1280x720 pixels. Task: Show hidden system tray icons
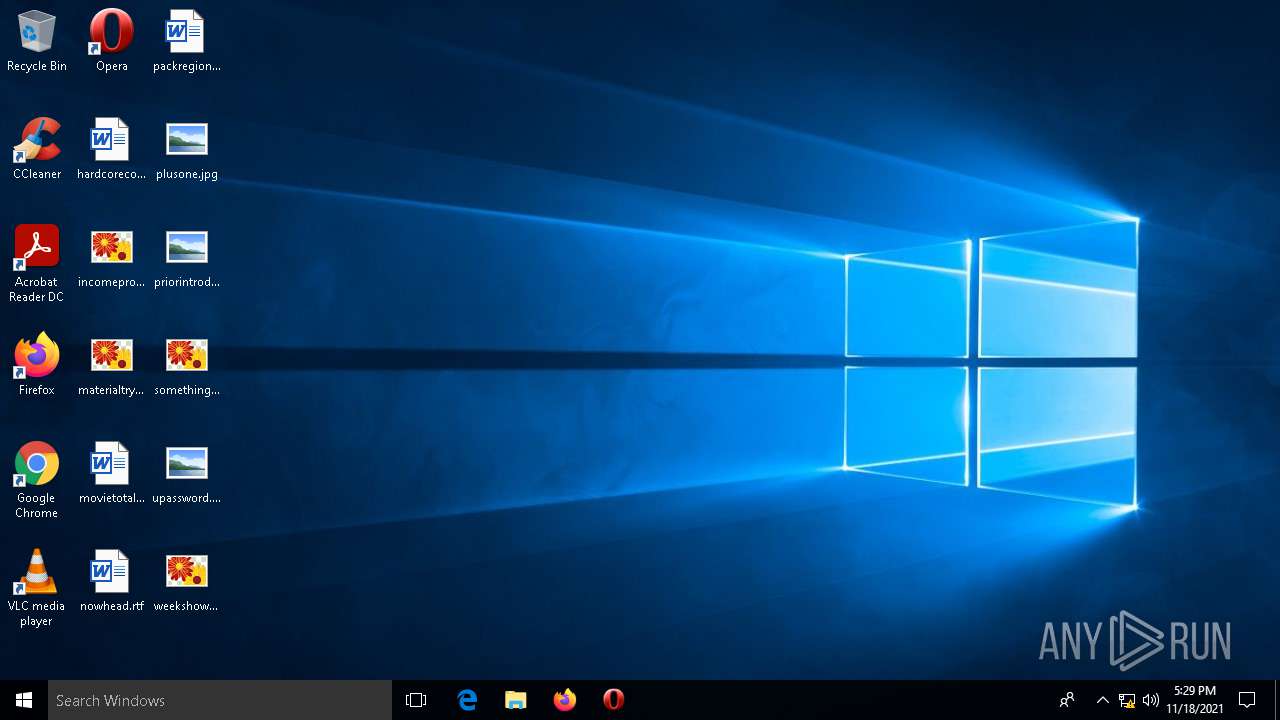pos(1103,700)
